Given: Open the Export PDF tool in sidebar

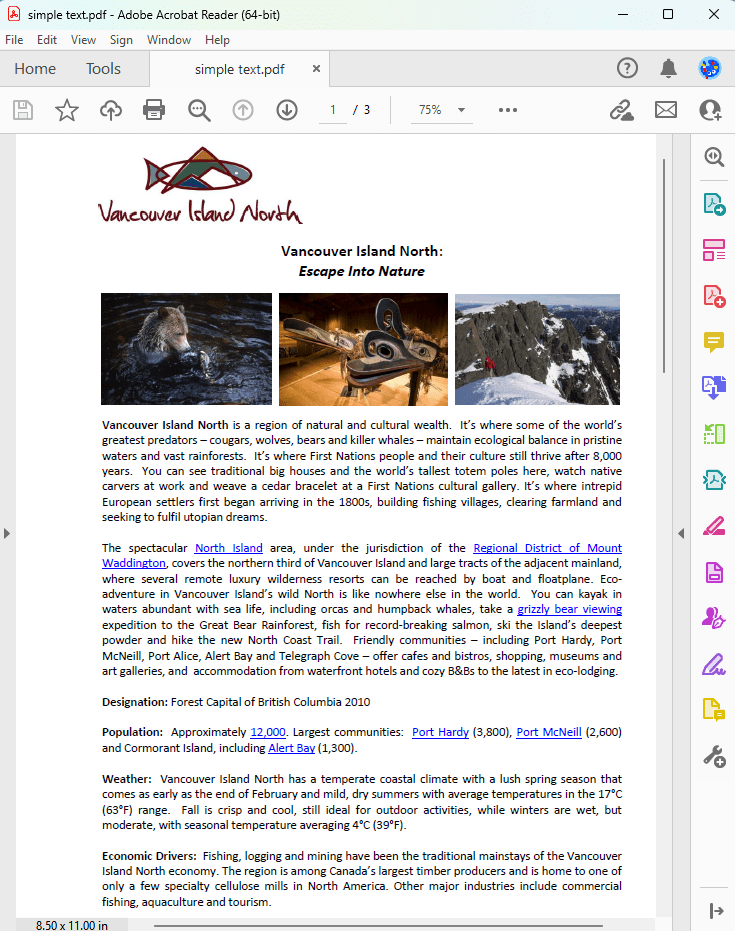Looking at the screenshot, I should (x=713, y=204).
